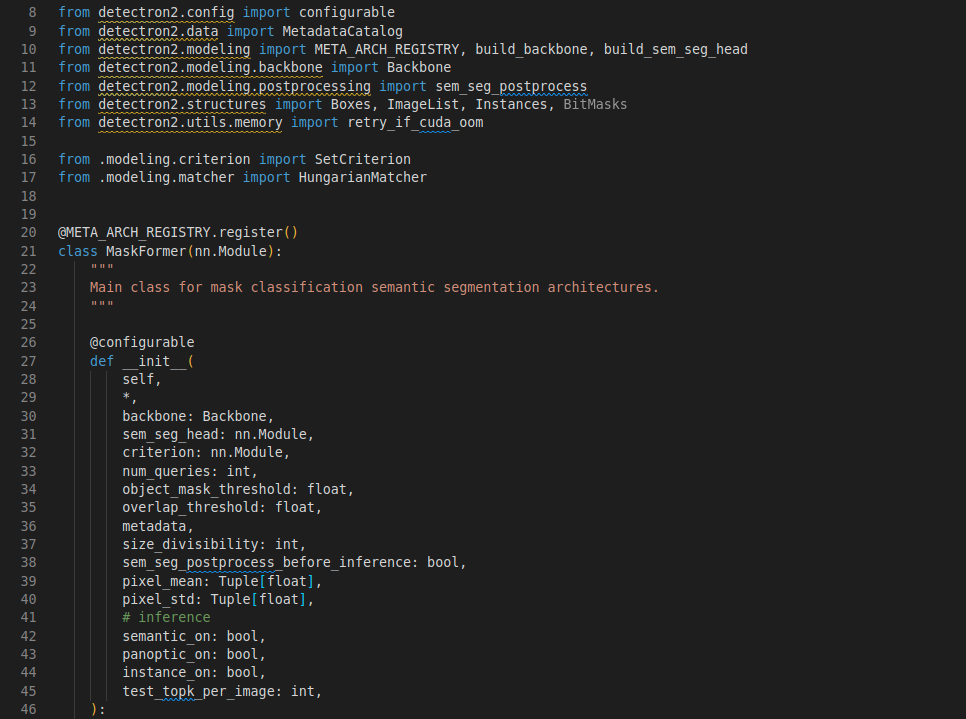Click the object_mask_threshold parameter
This screenshot has height=719, width=966.
(x=206, y=489)
